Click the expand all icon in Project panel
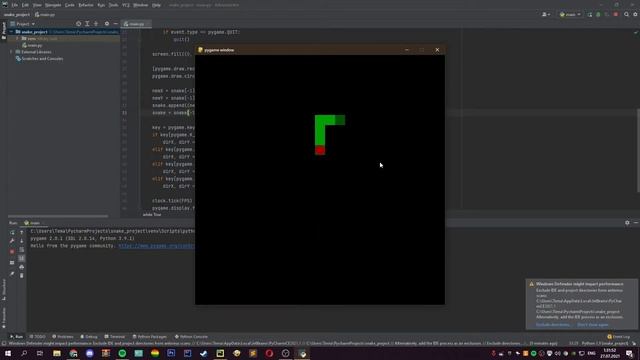This screenshot has height=360, width=640. point(87,24)
